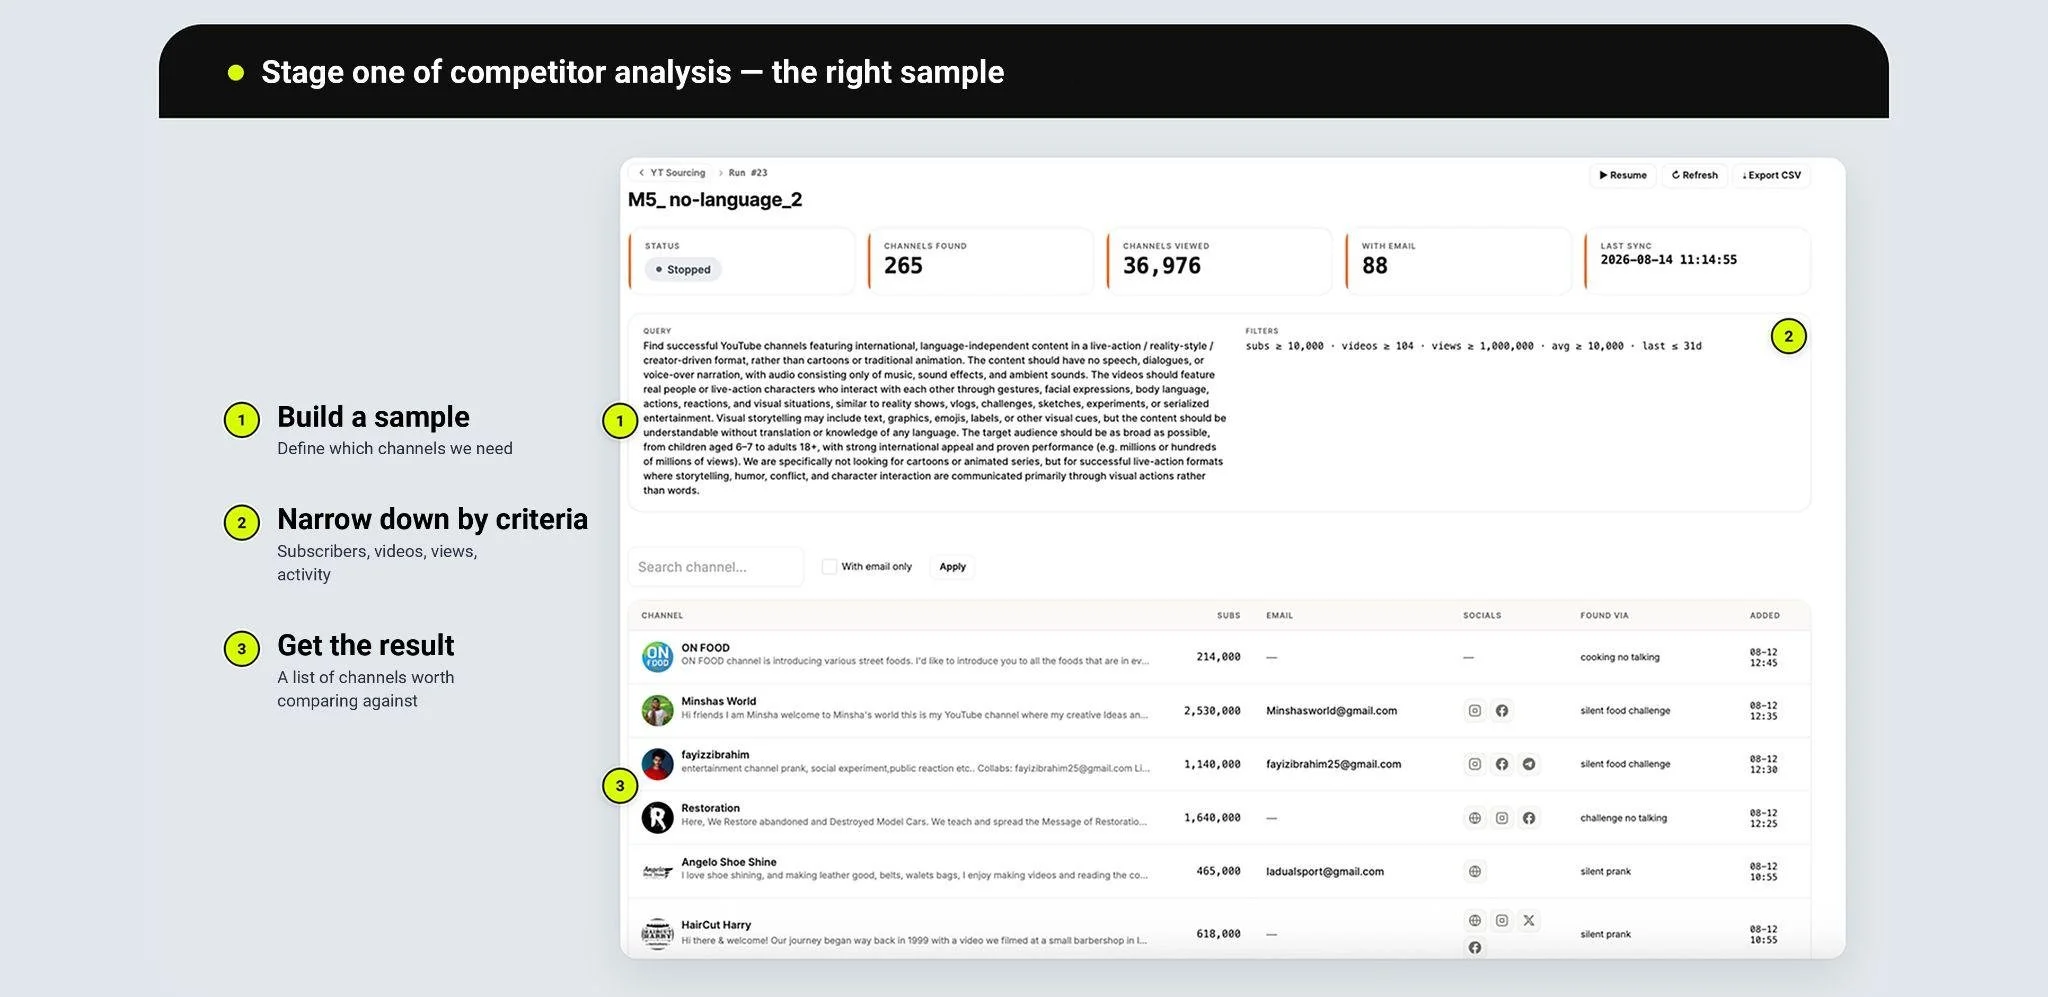Open HairCut Harry's Instagram icon
Screen dimensions: 2048x997
pyautogui.click(x=1501, y=920)
